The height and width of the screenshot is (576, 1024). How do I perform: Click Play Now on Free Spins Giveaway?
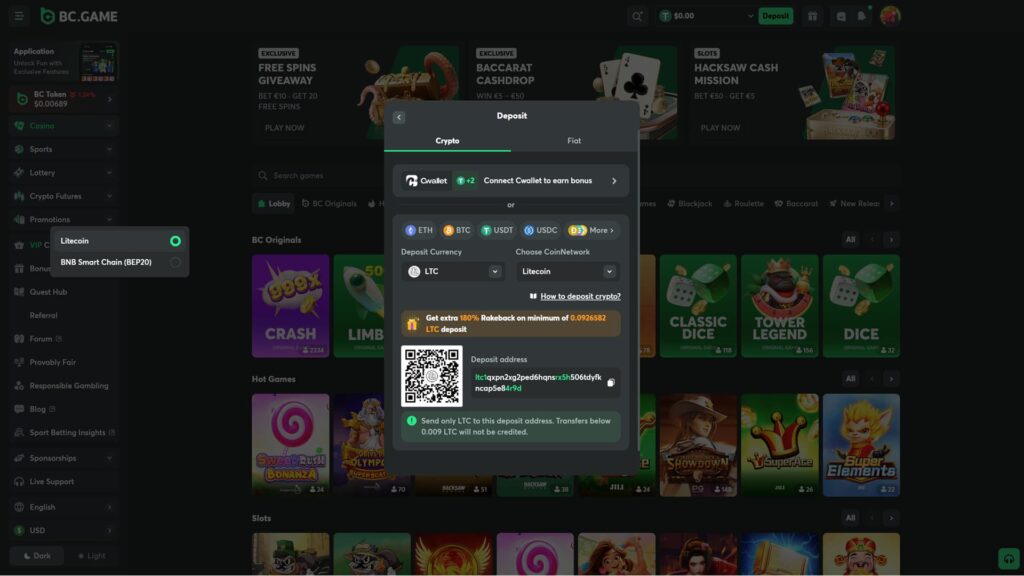285,128
